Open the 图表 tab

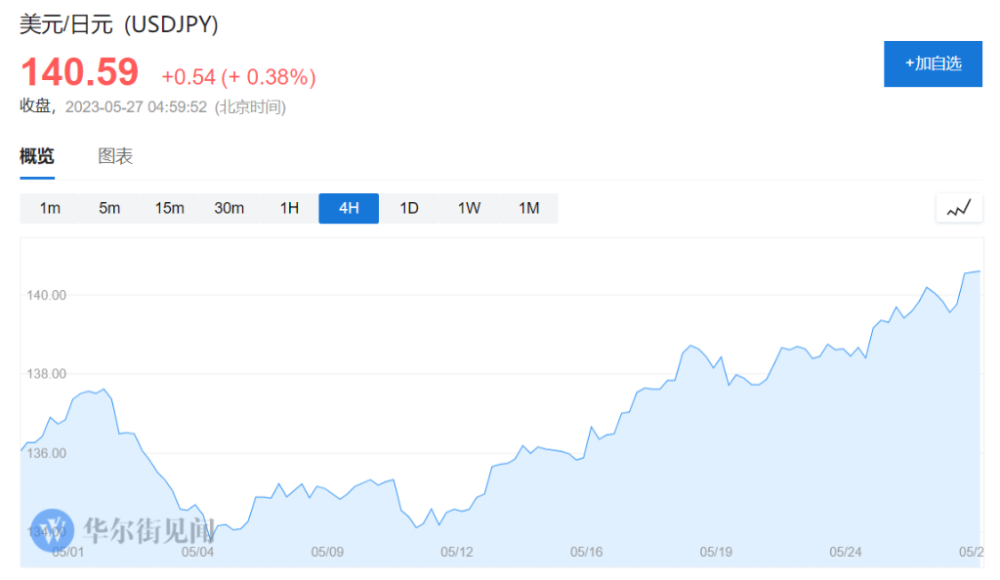[x=115, y=156]
